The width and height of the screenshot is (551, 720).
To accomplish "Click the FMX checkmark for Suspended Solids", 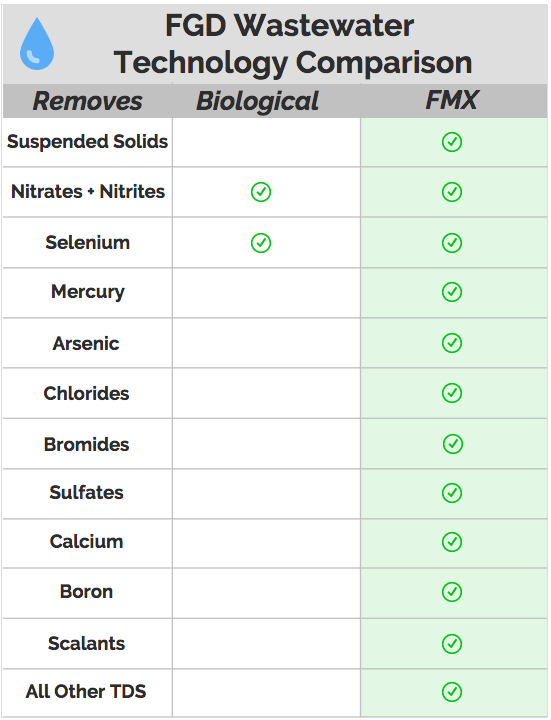I will [452, 142].
